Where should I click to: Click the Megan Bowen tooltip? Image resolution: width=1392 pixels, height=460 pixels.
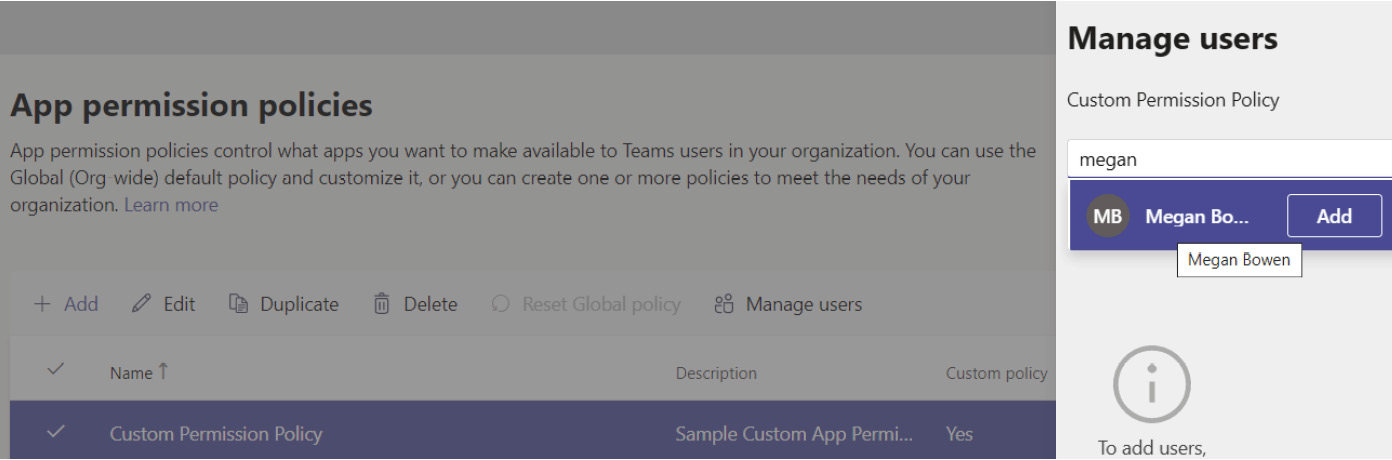click(x=1239, y=260)
